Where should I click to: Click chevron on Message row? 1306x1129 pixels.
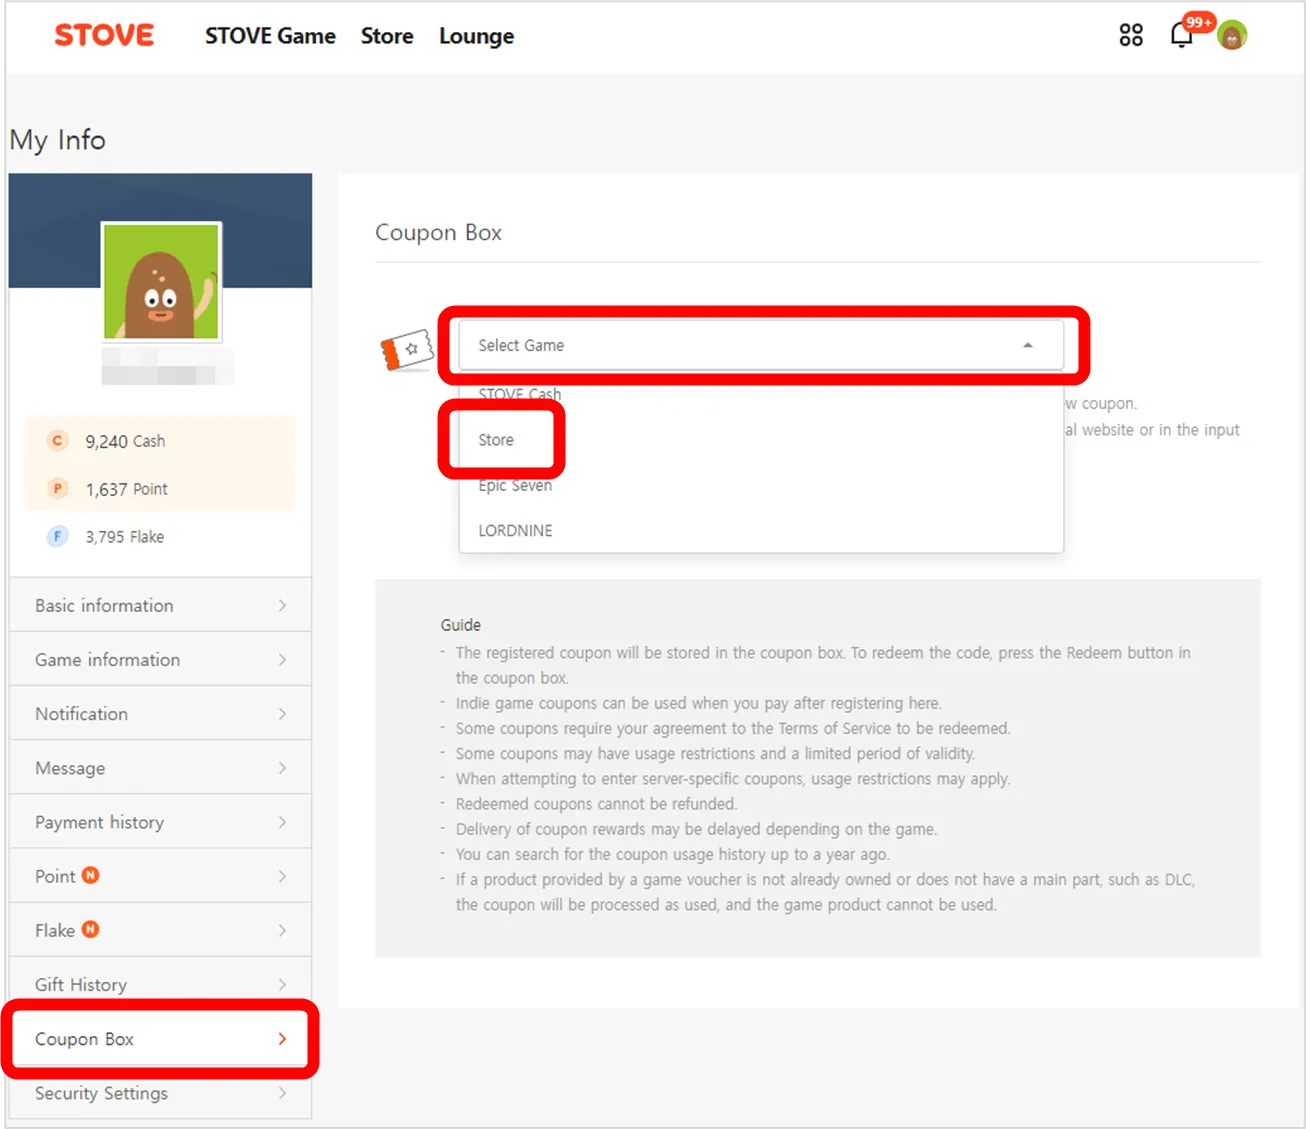click(x=282, y=768)
